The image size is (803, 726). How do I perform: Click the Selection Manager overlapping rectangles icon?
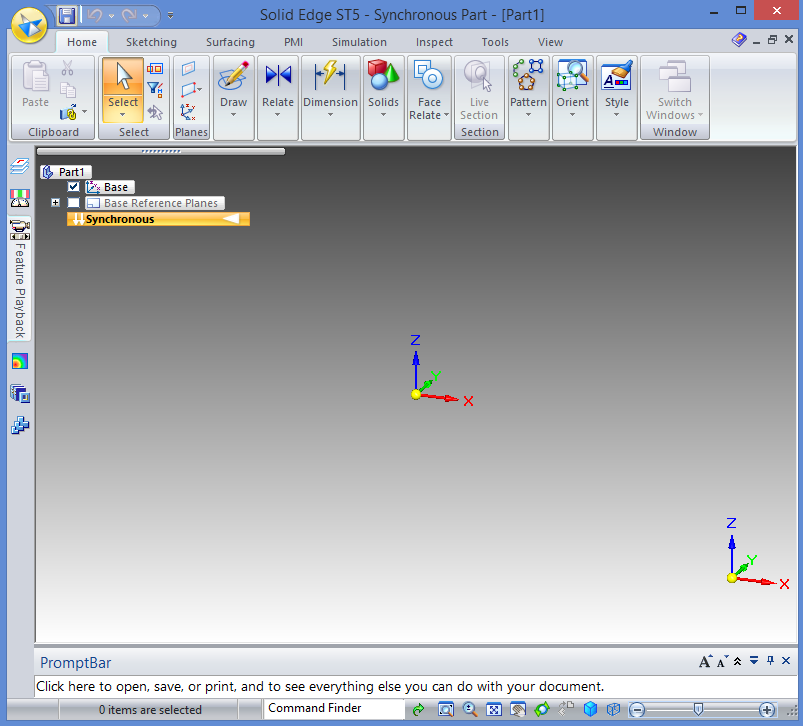(x=155, y=69)
